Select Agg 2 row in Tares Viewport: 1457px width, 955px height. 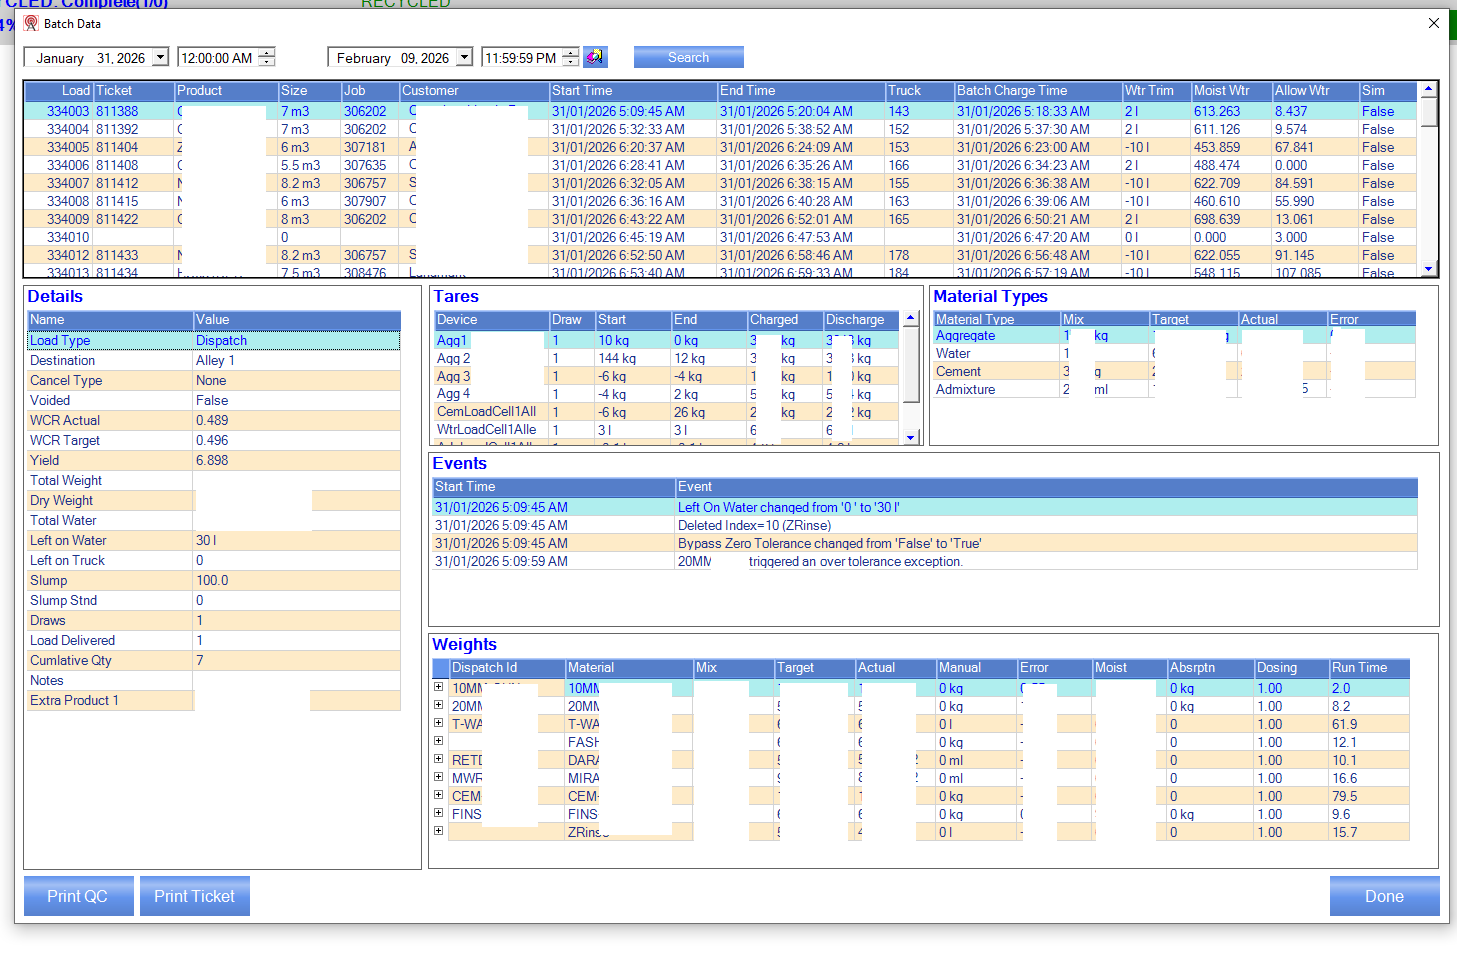click(x=668, y=358)
